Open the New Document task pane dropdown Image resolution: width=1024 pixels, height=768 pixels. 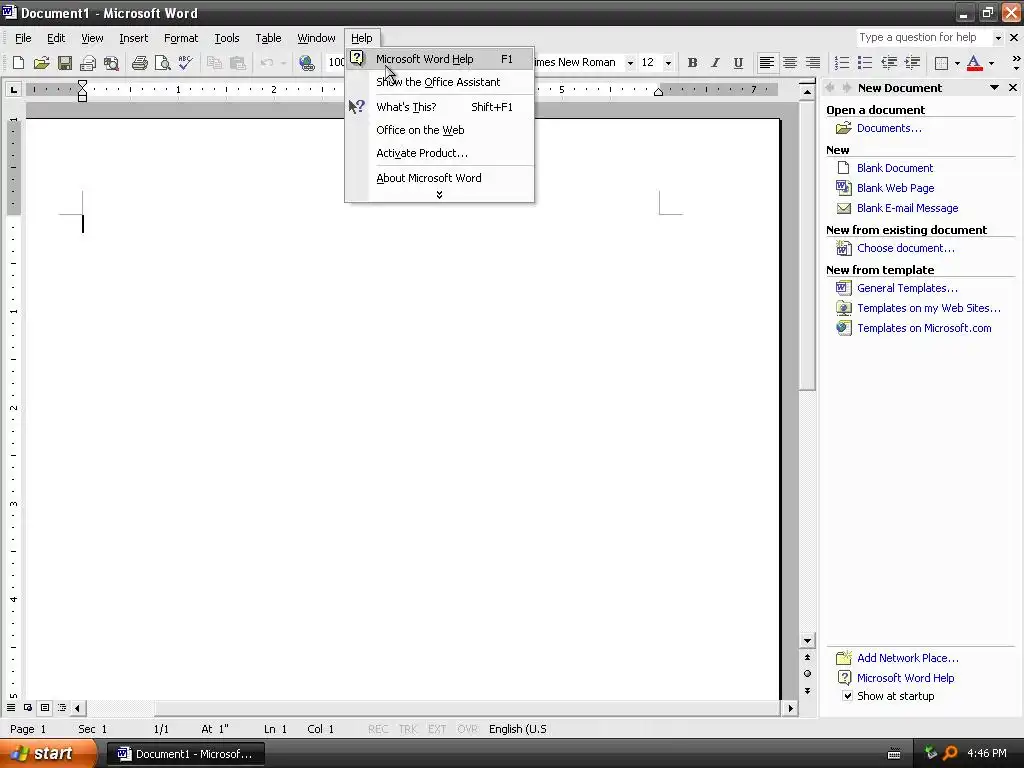pos(994,88)
